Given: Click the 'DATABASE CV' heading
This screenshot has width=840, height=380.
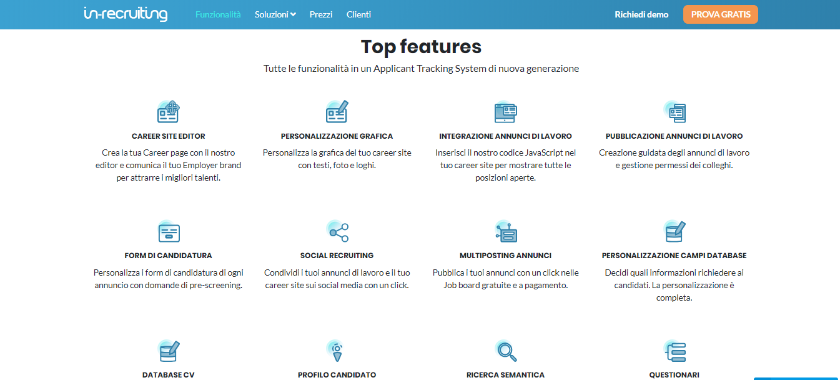Looking at the screenshot, I should [168, 375].
